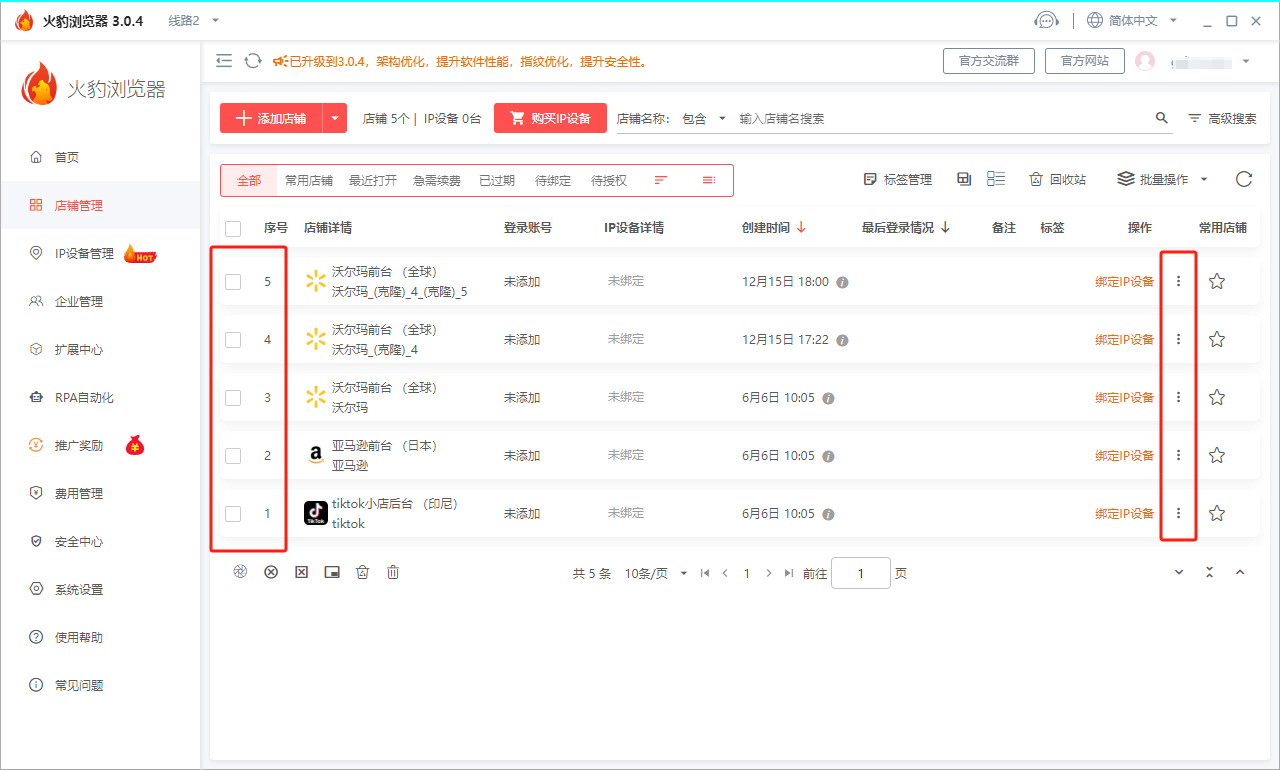Toggle the select-all header checkbox
This screenshot has width=1280, height=770.
[233, 228]
